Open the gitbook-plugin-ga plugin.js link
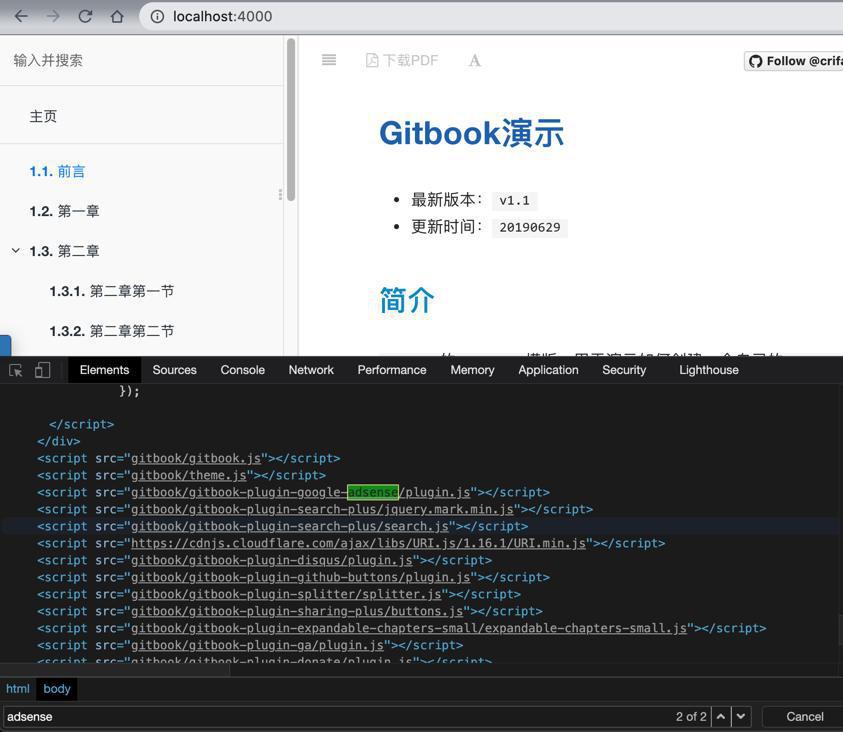Viewport: 843px width, 732px height. tap(257, 645)
